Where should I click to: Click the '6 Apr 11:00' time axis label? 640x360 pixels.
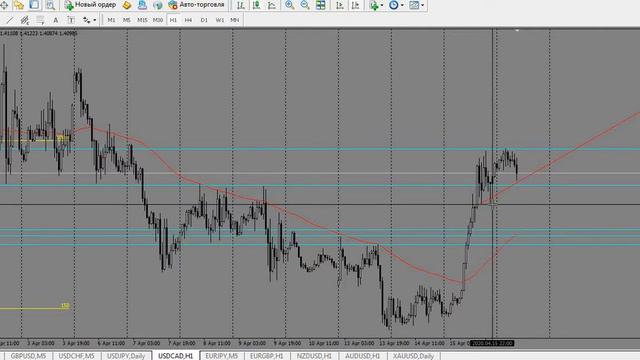[x=111, y=343]
